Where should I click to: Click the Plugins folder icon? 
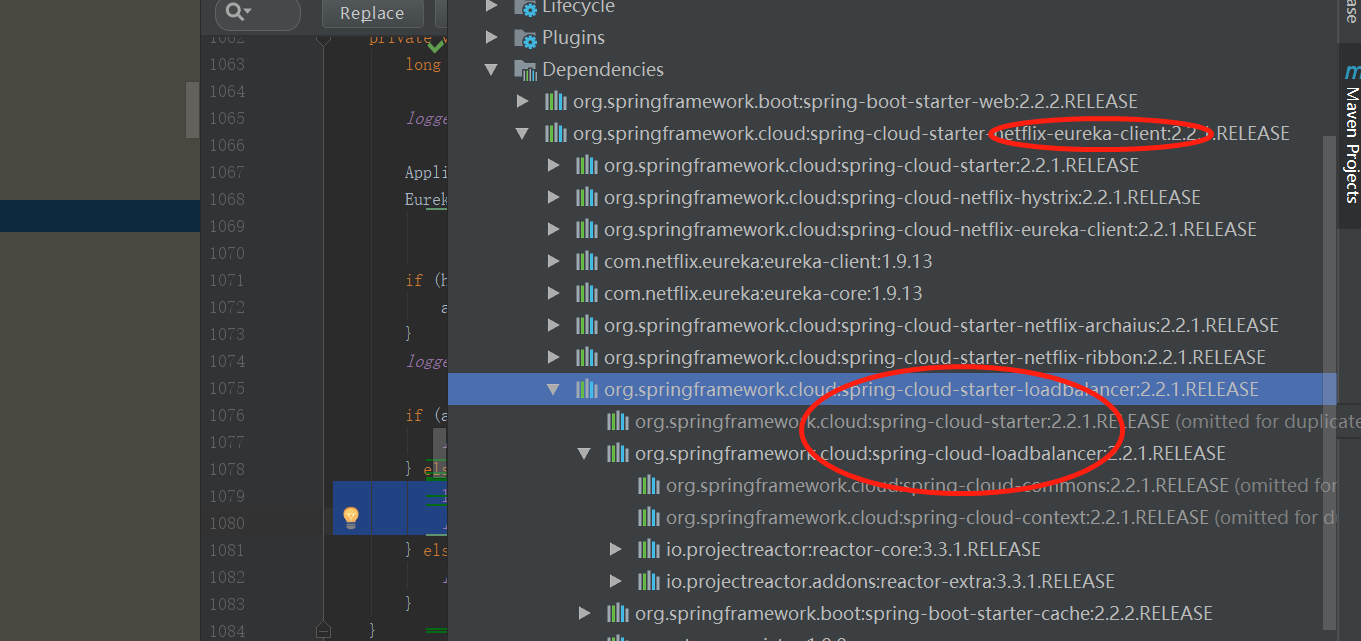[x=525, y=38]
